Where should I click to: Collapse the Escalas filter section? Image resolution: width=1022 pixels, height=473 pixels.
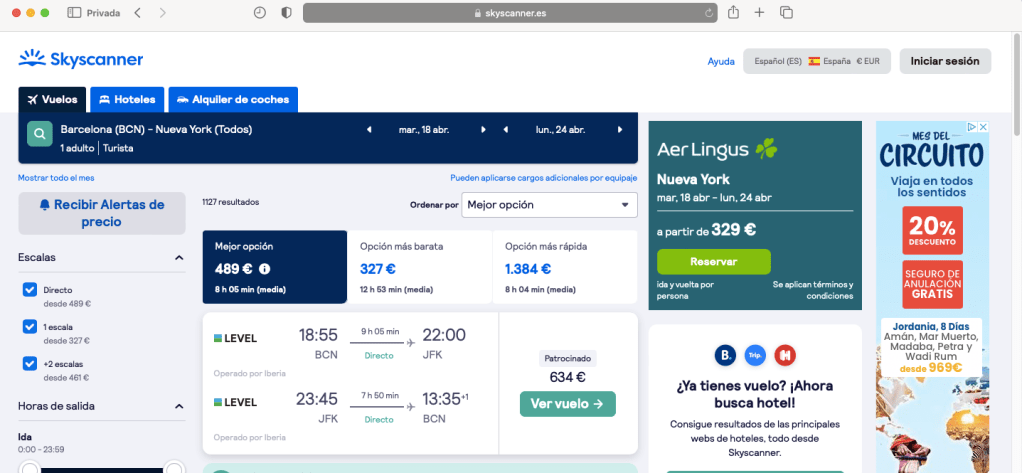point(179,258)
